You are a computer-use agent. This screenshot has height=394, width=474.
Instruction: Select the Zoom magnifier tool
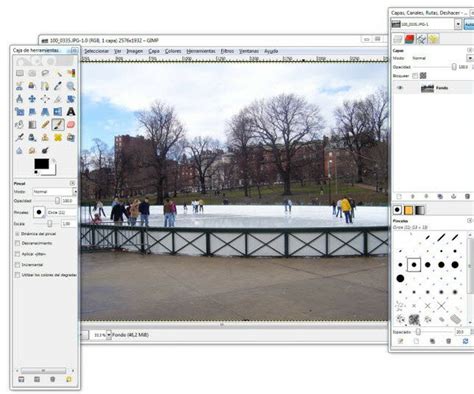click(71, 86)
